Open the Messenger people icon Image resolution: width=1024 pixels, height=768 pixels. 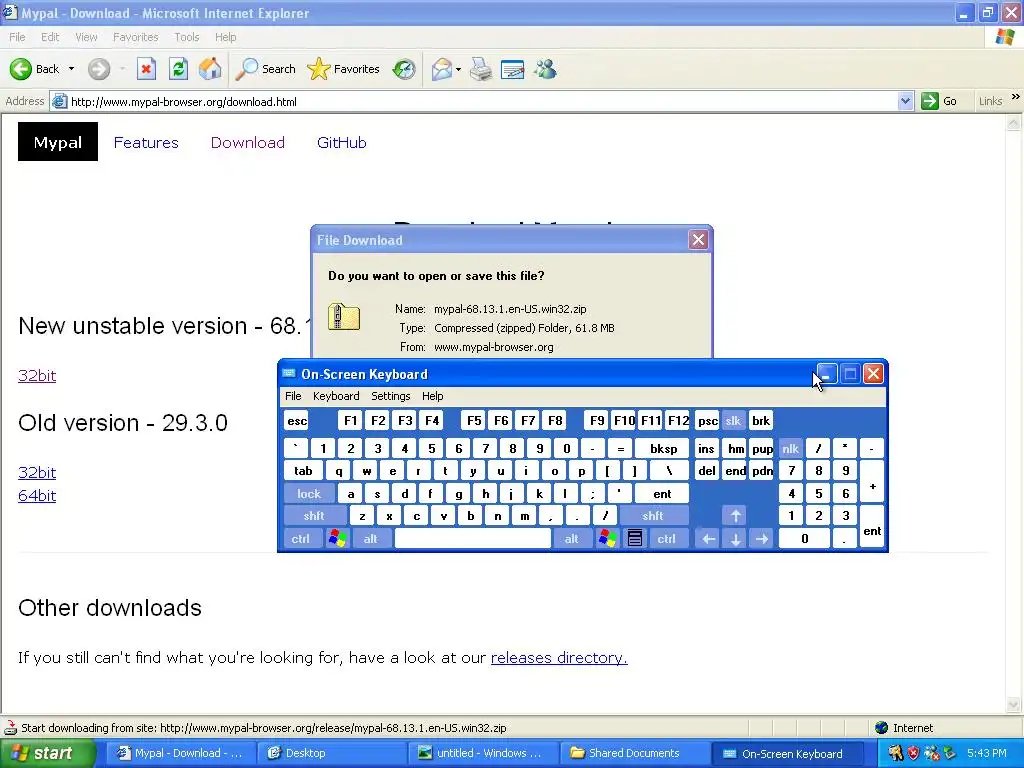[x=545, y=69]
